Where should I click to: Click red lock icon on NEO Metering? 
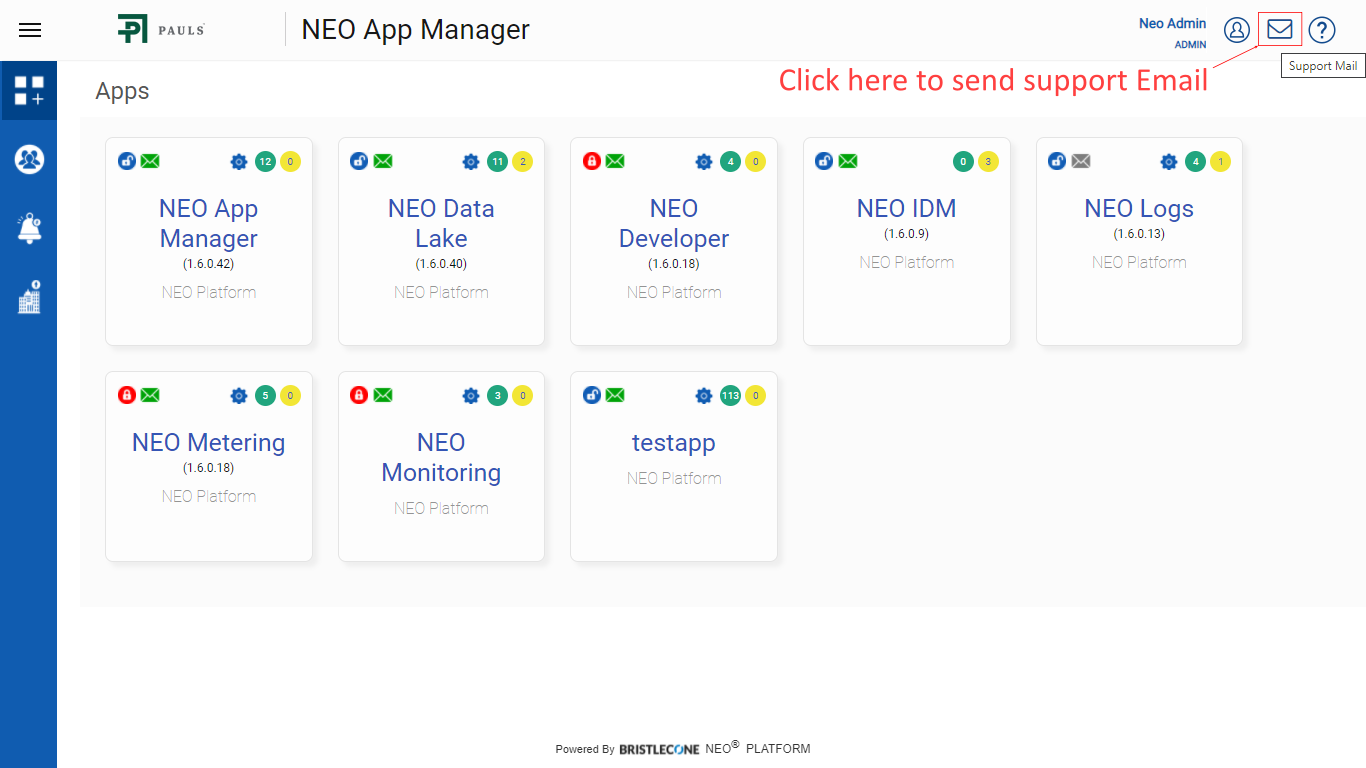pos(127,395)
